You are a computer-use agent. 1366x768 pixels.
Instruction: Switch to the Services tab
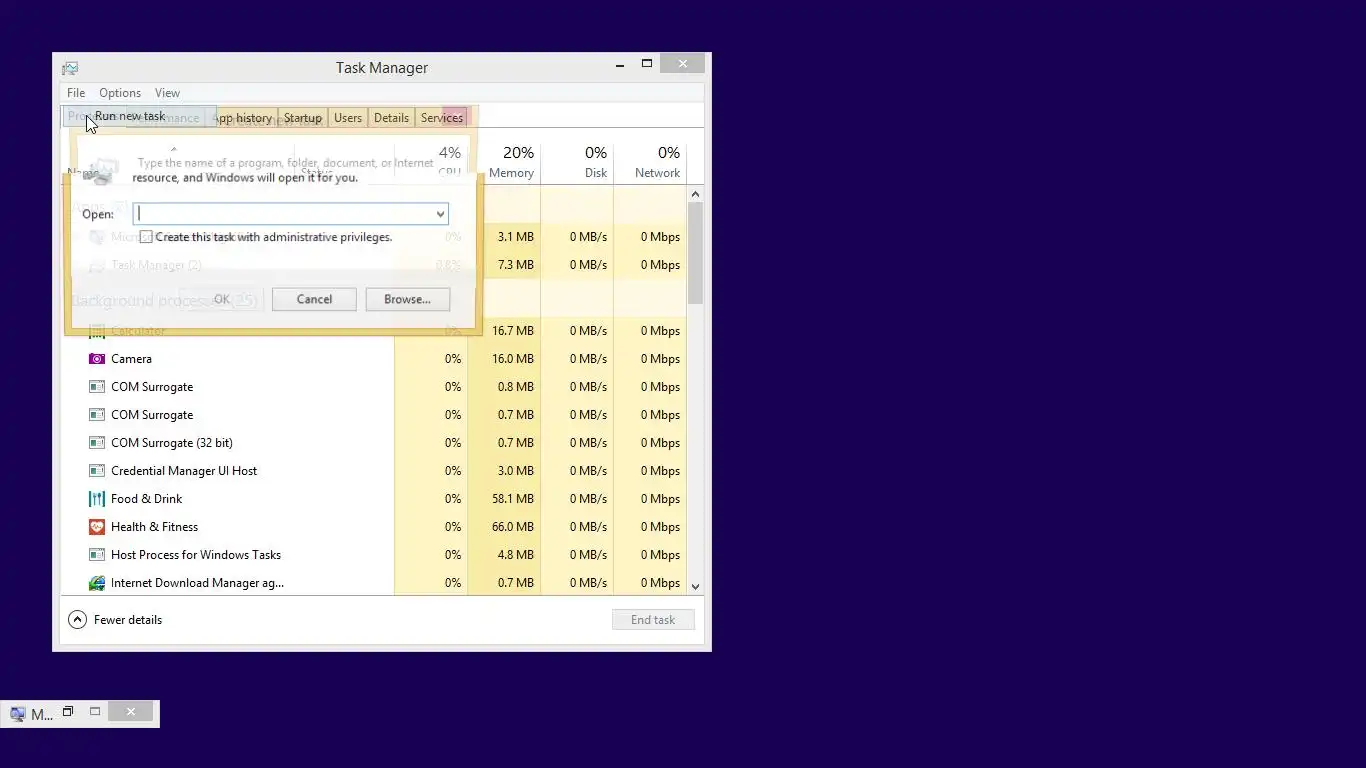pos(442,118)
